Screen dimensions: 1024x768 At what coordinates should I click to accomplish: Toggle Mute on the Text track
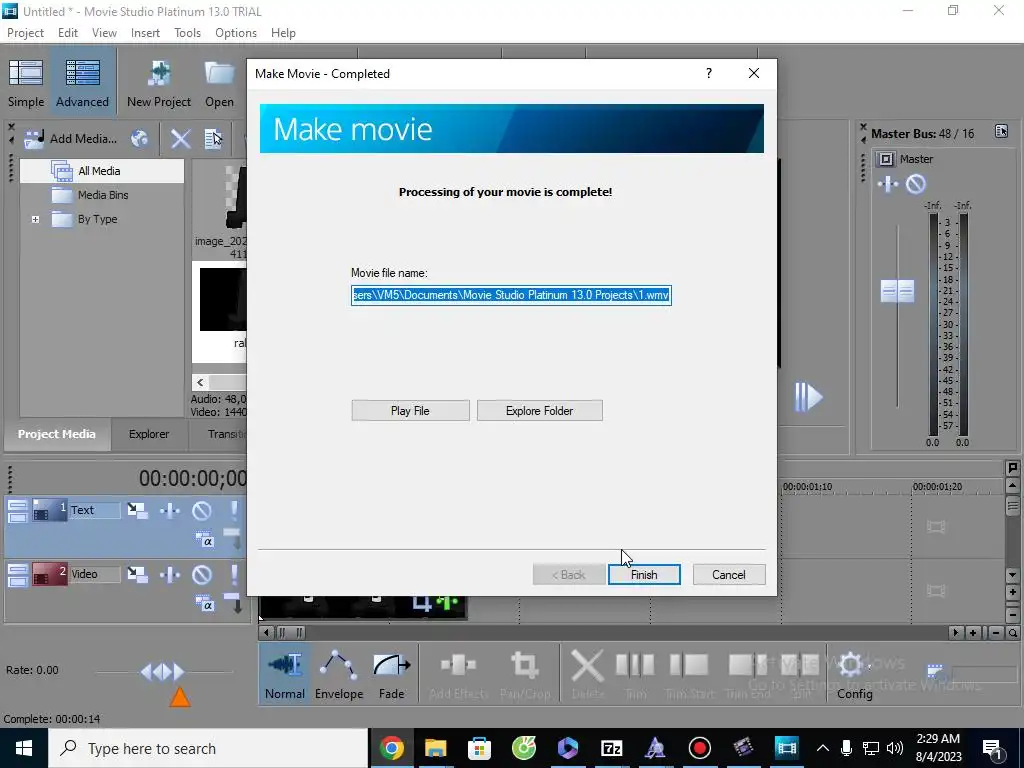coord(202,510)
